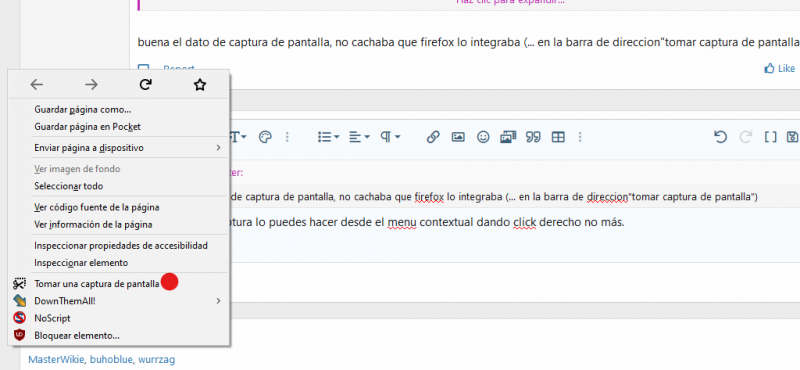
Task: Click the Like thumbs-up icon
Action: [x=769, y=68]
